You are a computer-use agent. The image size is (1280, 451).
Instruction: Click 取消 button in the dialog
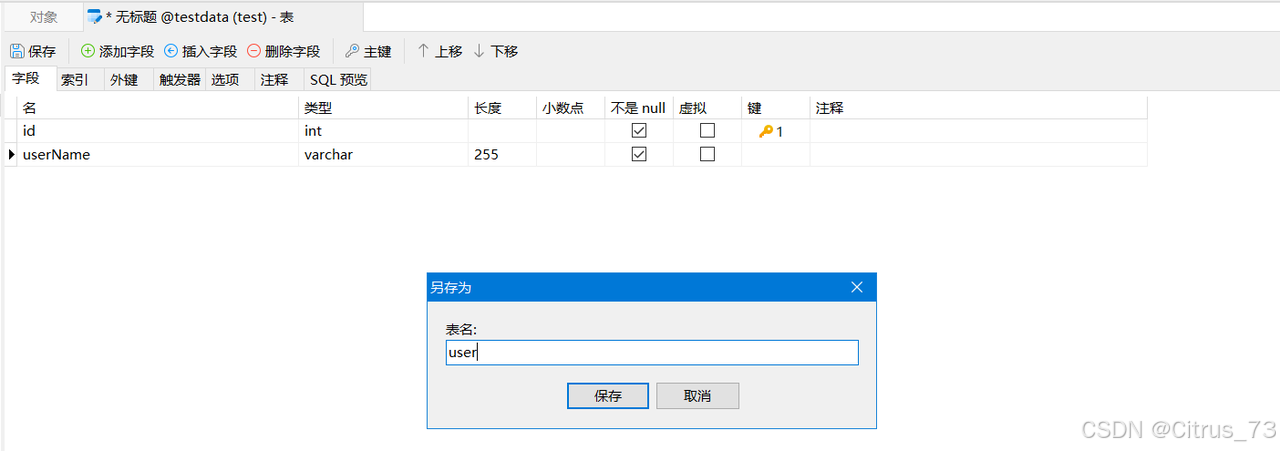pos(697,396)
